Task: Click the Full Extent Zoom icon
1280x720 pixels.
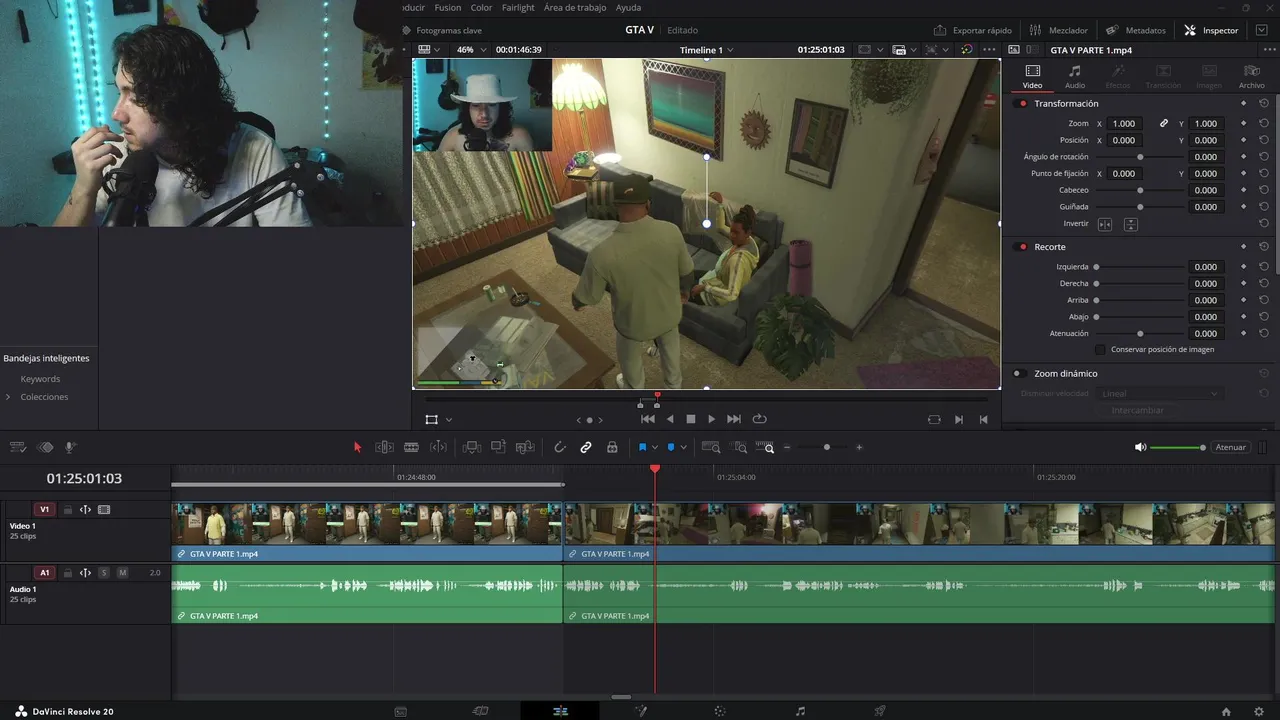Action: click(711, 447)
